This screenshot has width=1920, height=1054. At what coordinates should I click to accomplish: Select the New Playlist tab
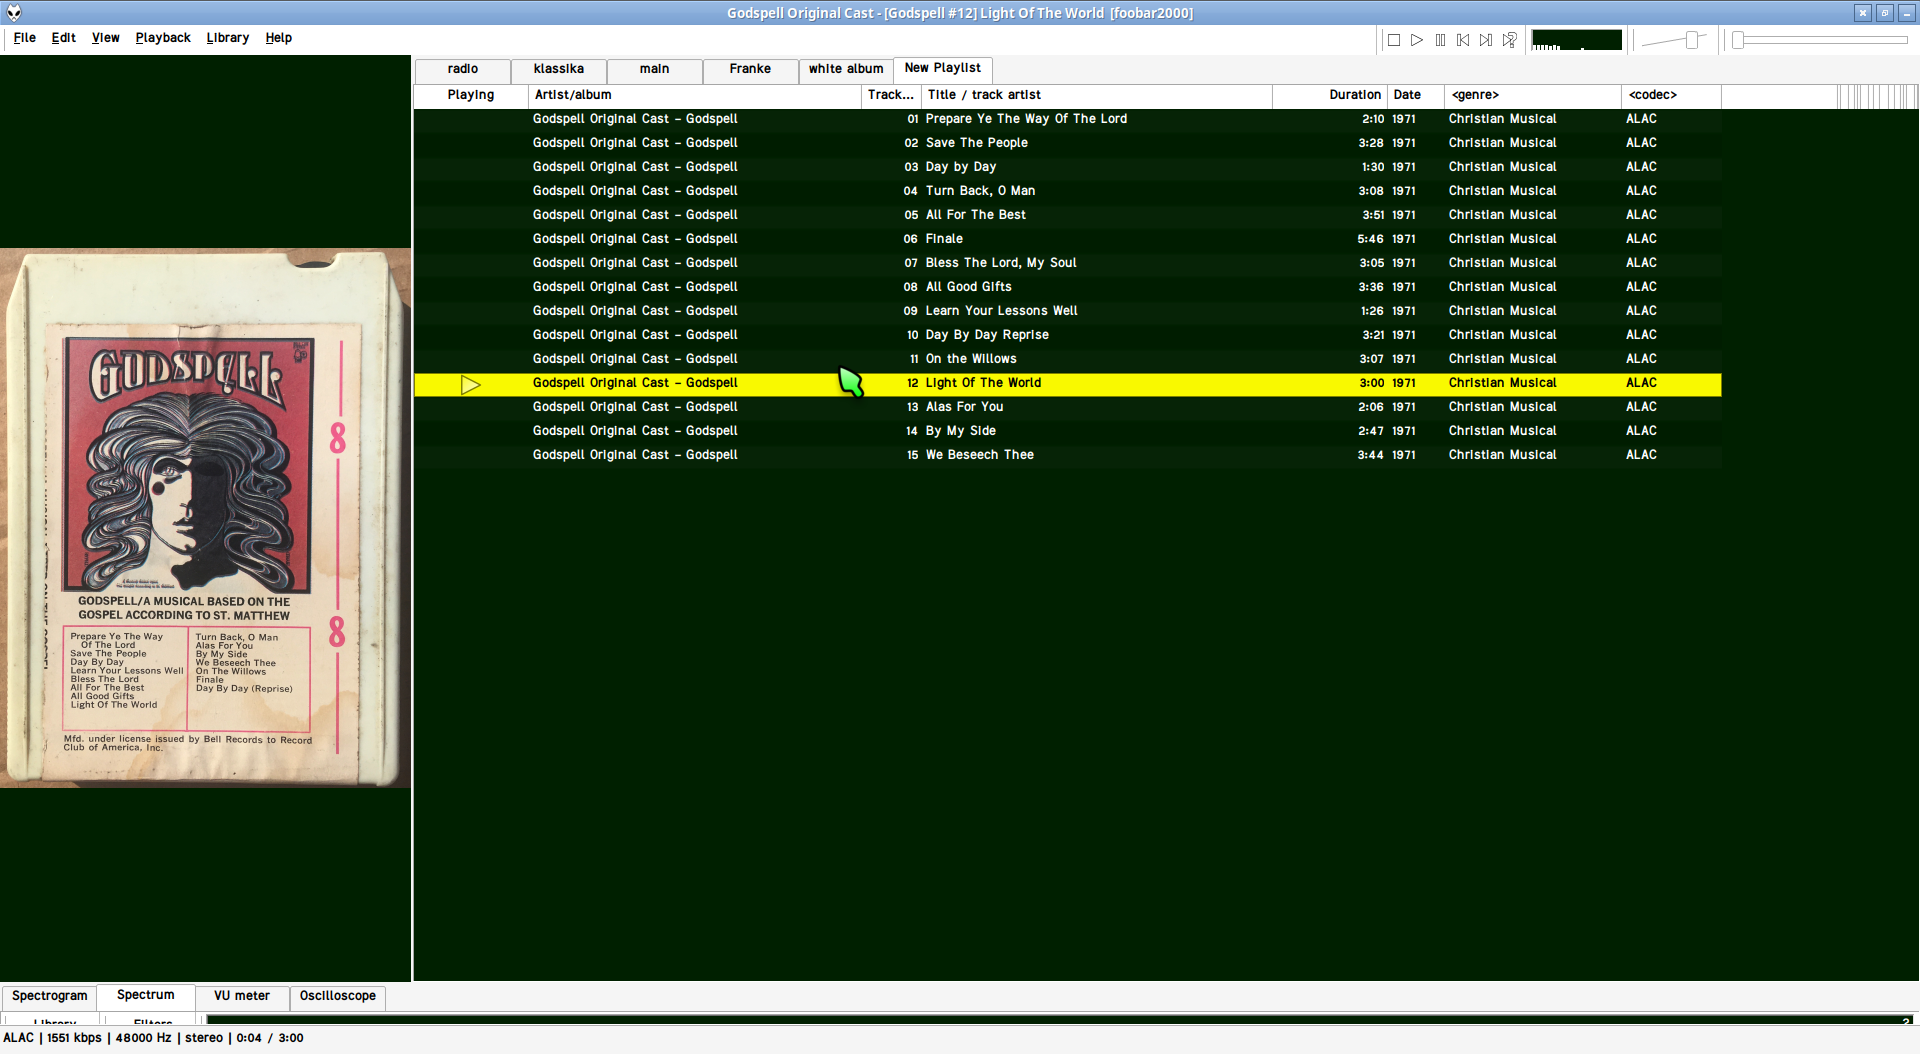pyautogui.click(x=943, y=69)
